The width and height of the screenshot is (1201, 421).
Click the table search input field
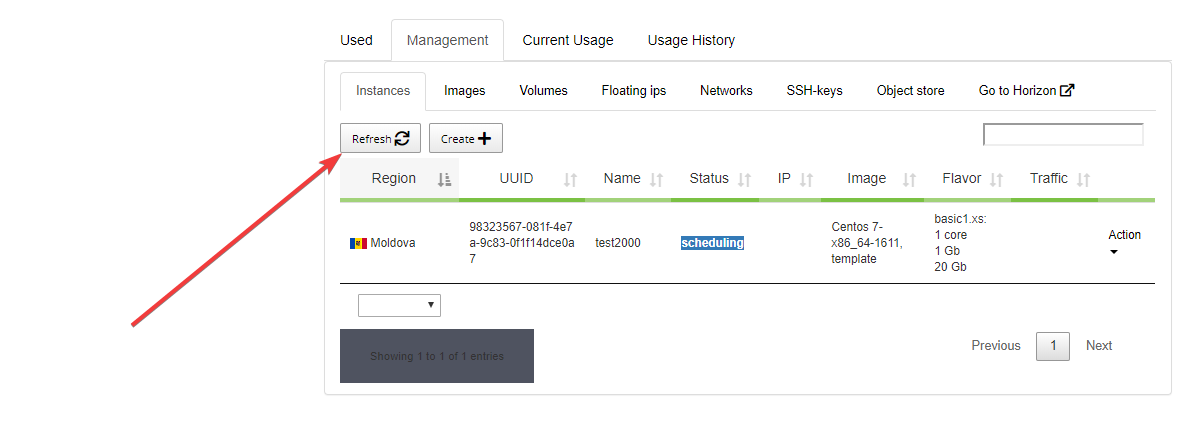click(x=1063, y=135)
